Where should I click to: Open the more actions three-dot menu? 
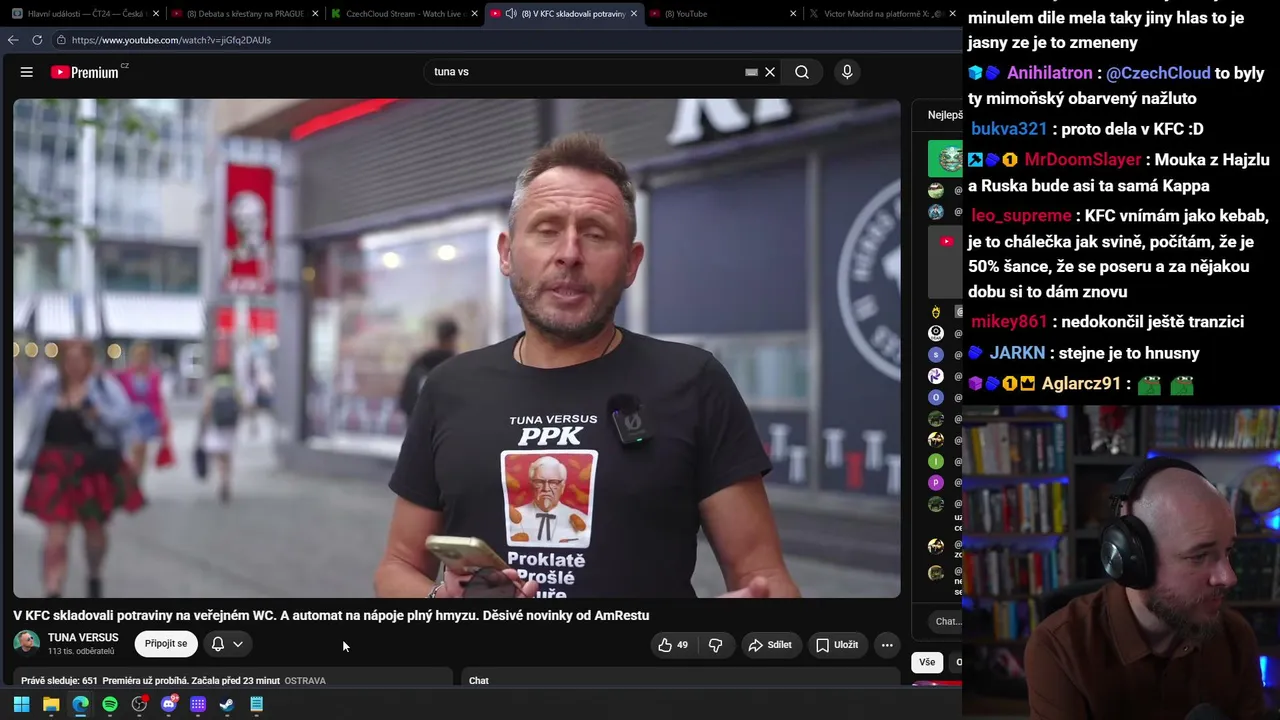tap(887, 645)
